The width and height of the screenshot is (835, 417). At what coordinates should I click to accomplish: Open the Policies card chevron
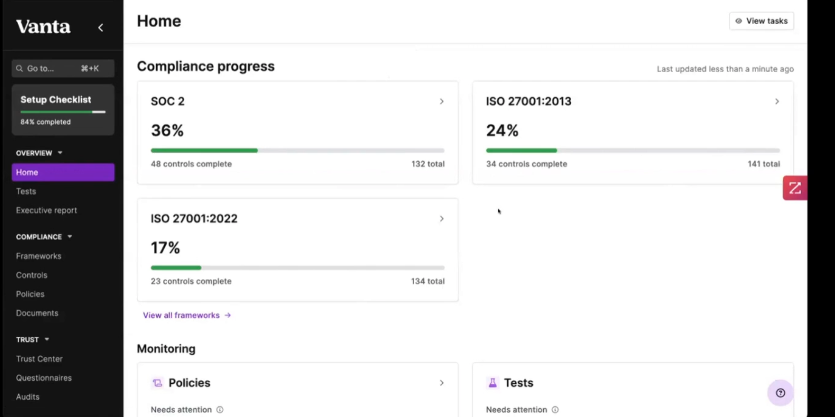tap(441, 383)
